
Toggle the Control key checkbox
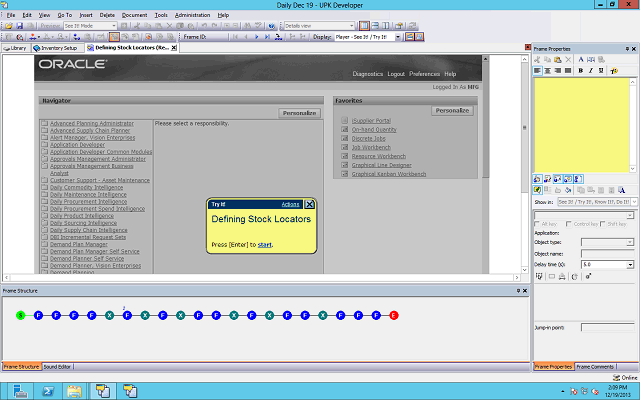pyautogui.click(x=569, y=224)
